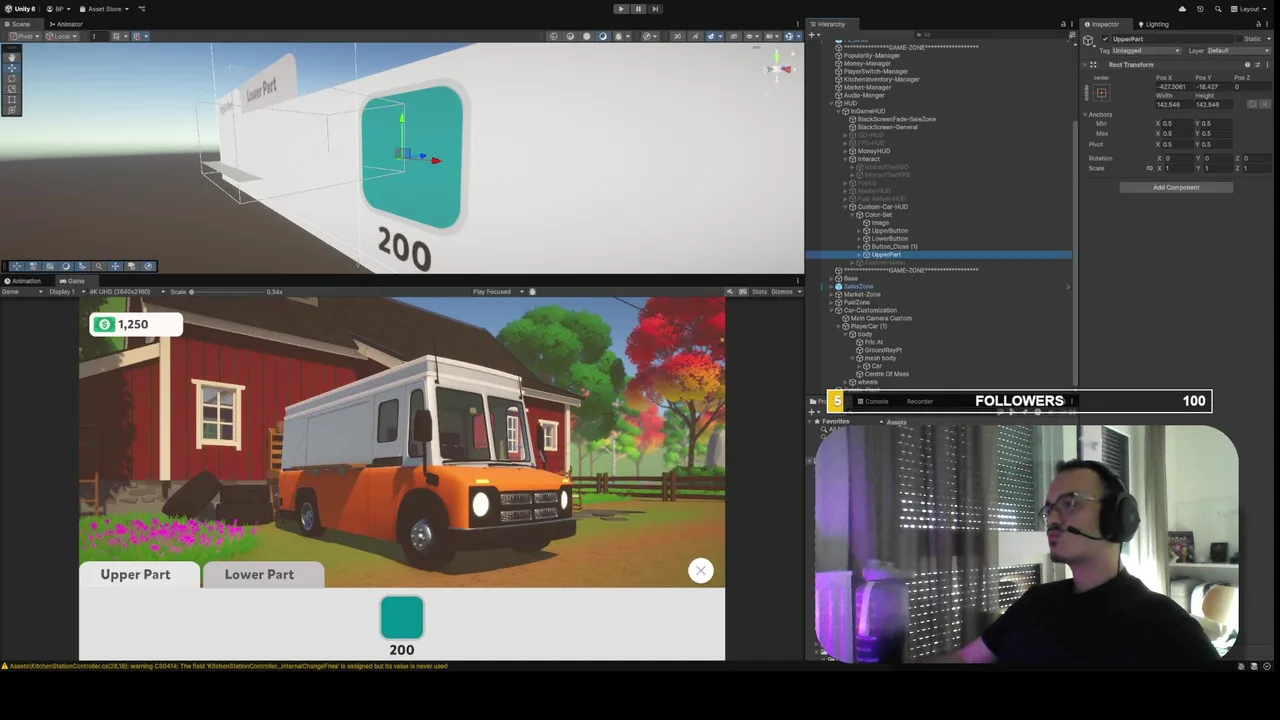
Task: Switch to the Animator tab
Action: click(x=68, y=24)
